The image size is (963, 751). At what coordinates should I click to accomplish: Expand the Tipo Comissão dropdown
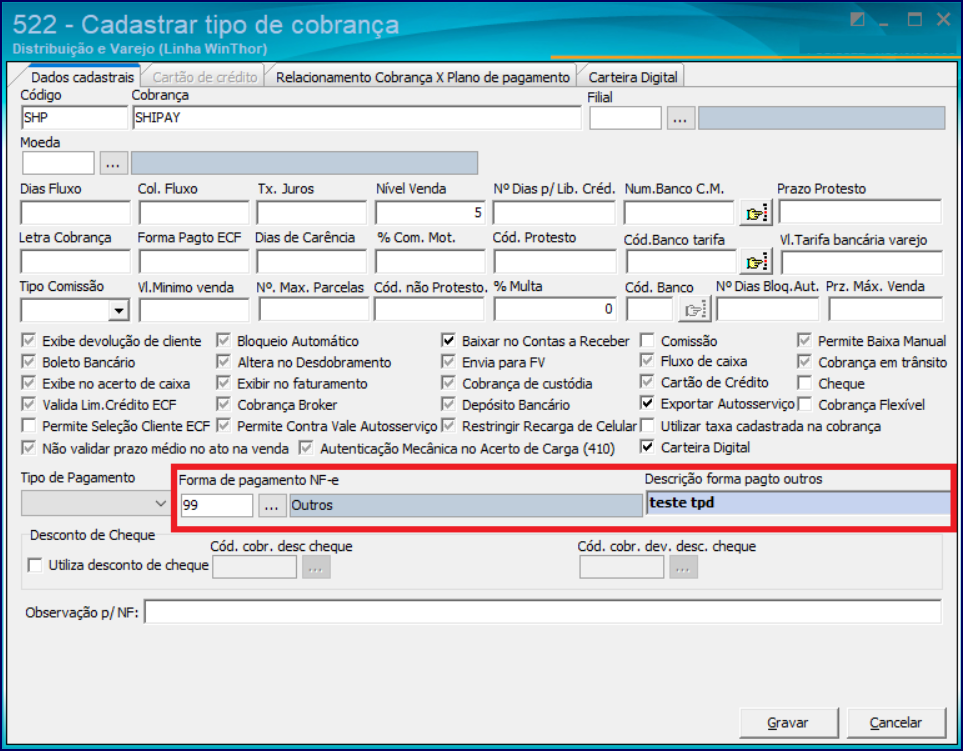point(119,311)
